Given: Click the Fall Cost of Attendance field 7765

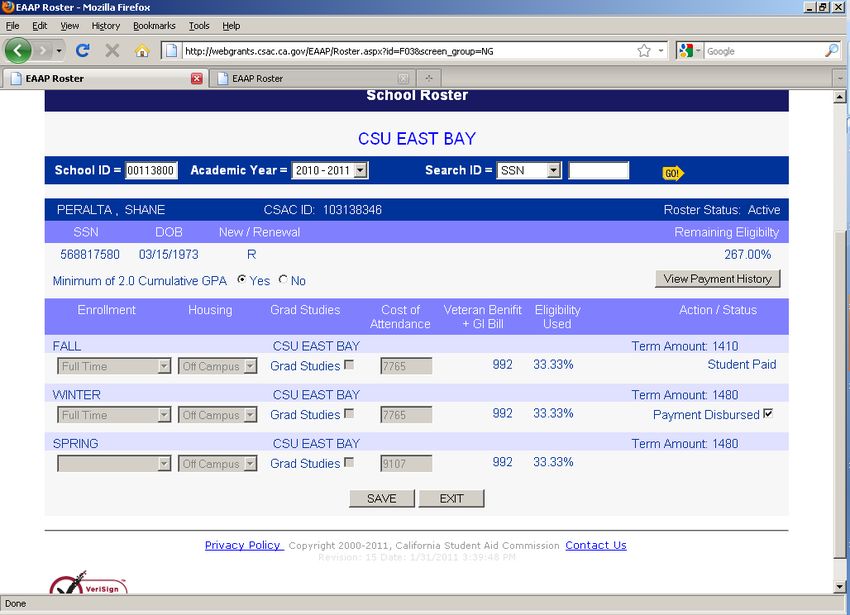Looking at the screenshot, I should (x=406, y=366).
